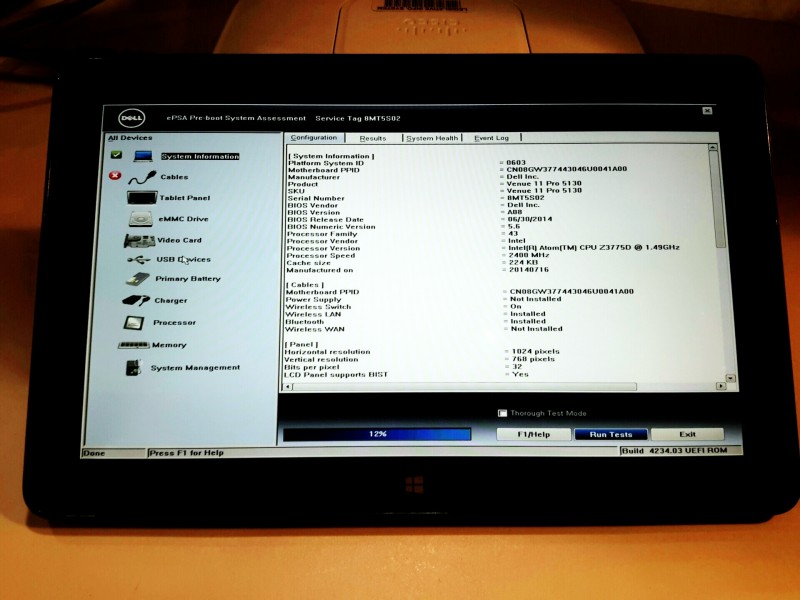This screenshot has width=800, height=600.
Task: Click the F1/Help button
Action: (534, 434)
